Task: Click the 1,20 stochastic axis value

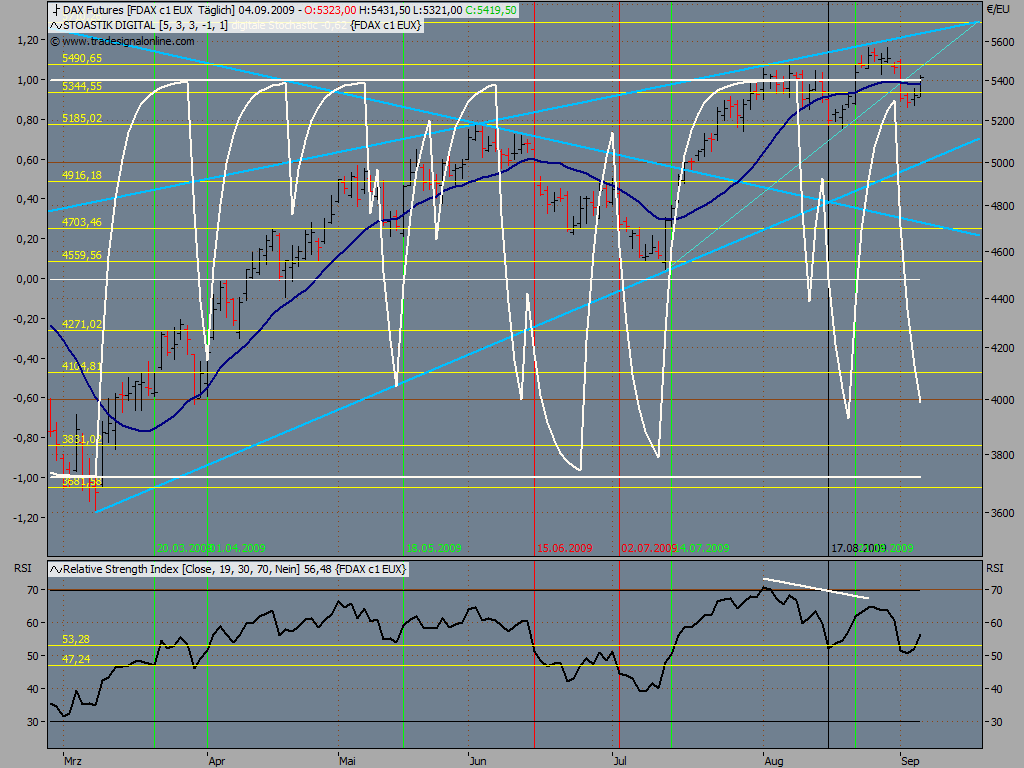Action: (27, 40)
